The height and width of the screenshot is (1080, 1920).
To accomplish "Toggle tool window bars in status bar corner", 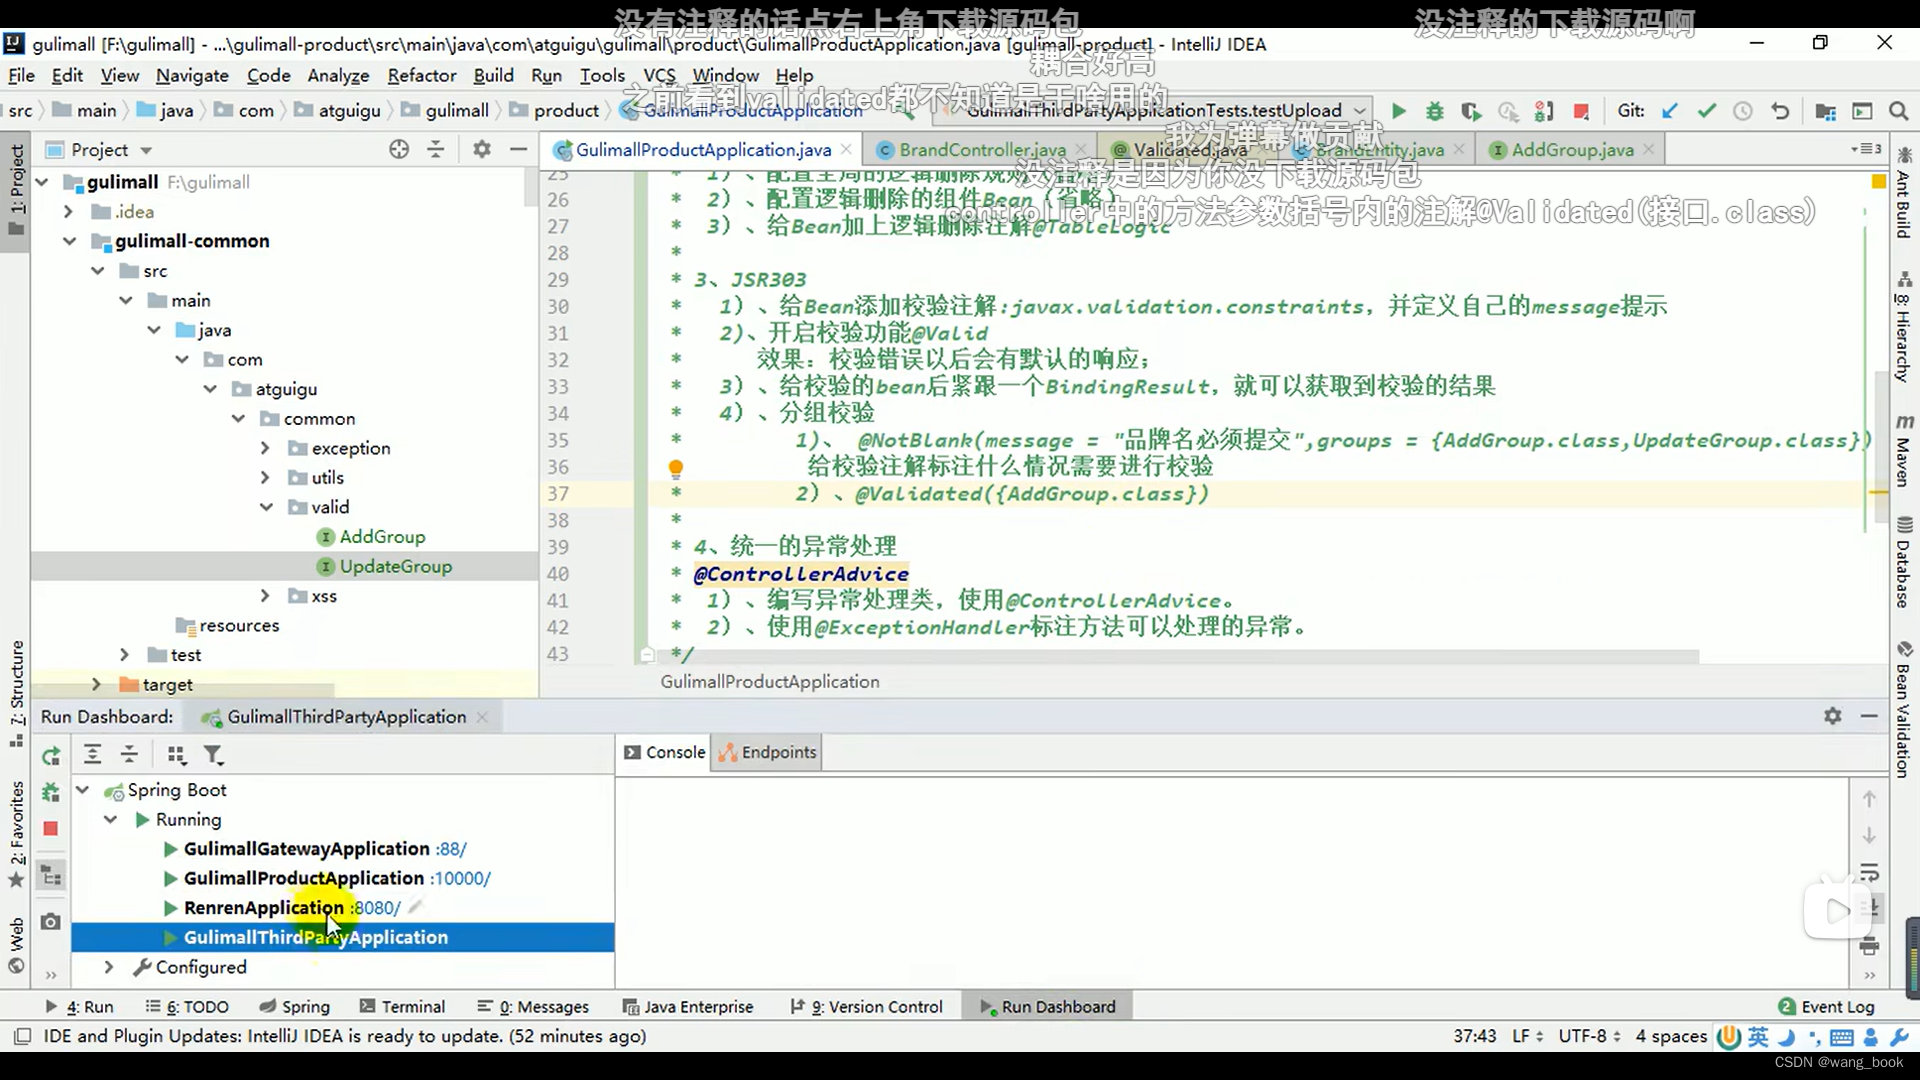I will [22, 1036].
